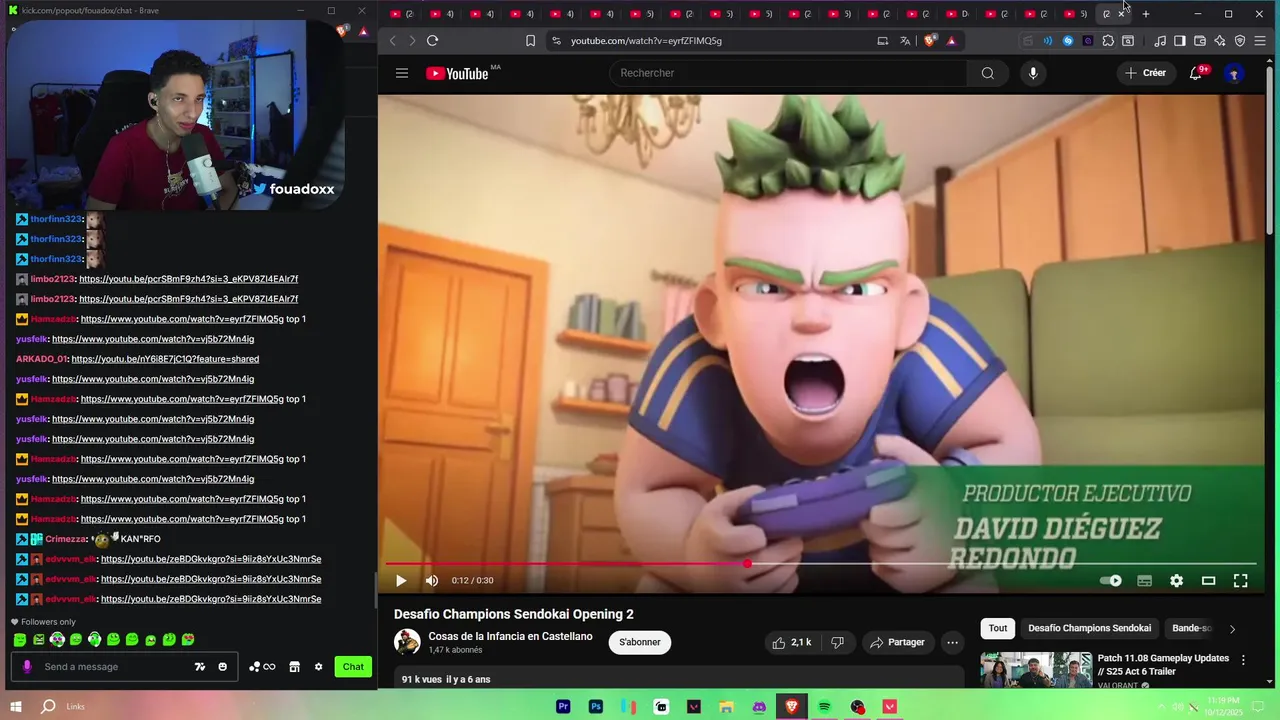This screenshot has height=720, width=1280.
Task: Click the S'abonner subscribe button
Action: (x=640, y=642)
